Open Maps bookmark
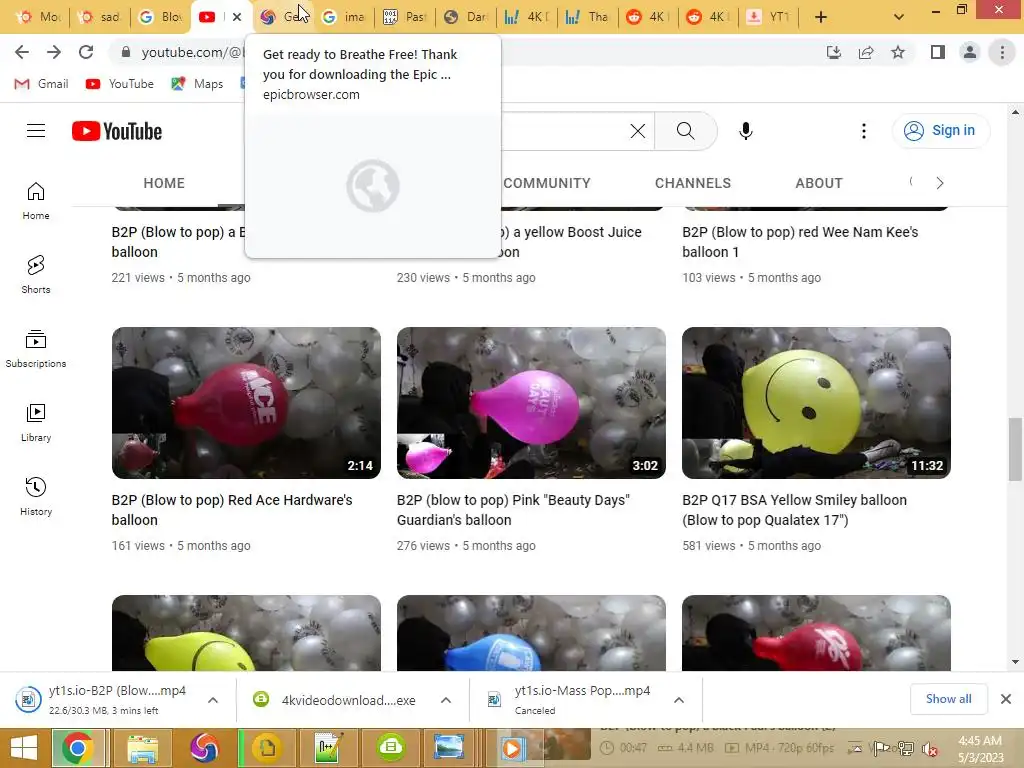 click(197, 84)
